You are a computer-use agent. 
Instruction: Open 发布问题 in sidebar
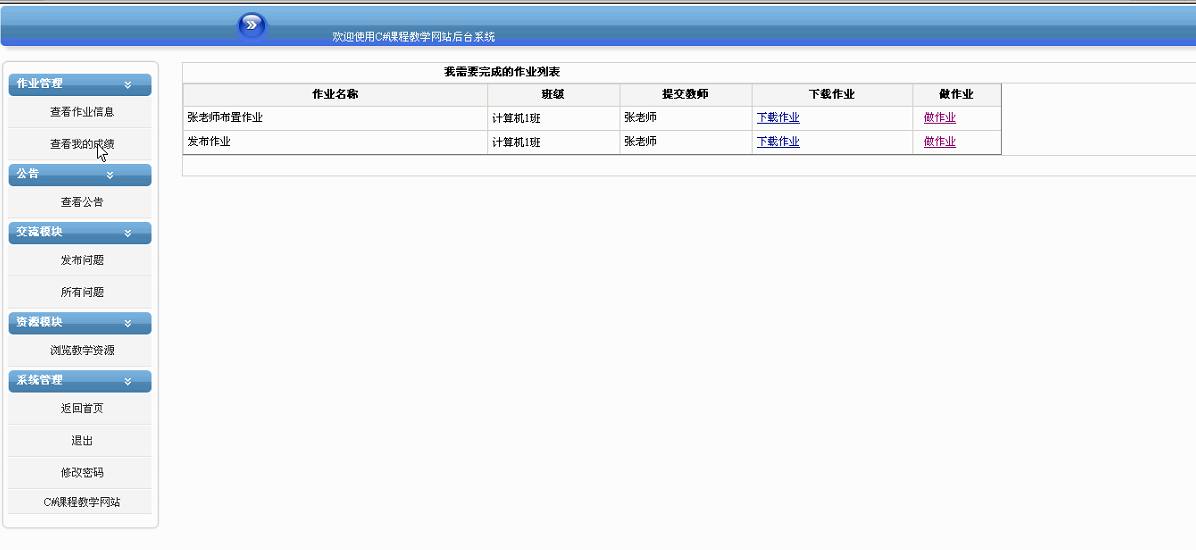pyautogui.click(x=82, y=260)
